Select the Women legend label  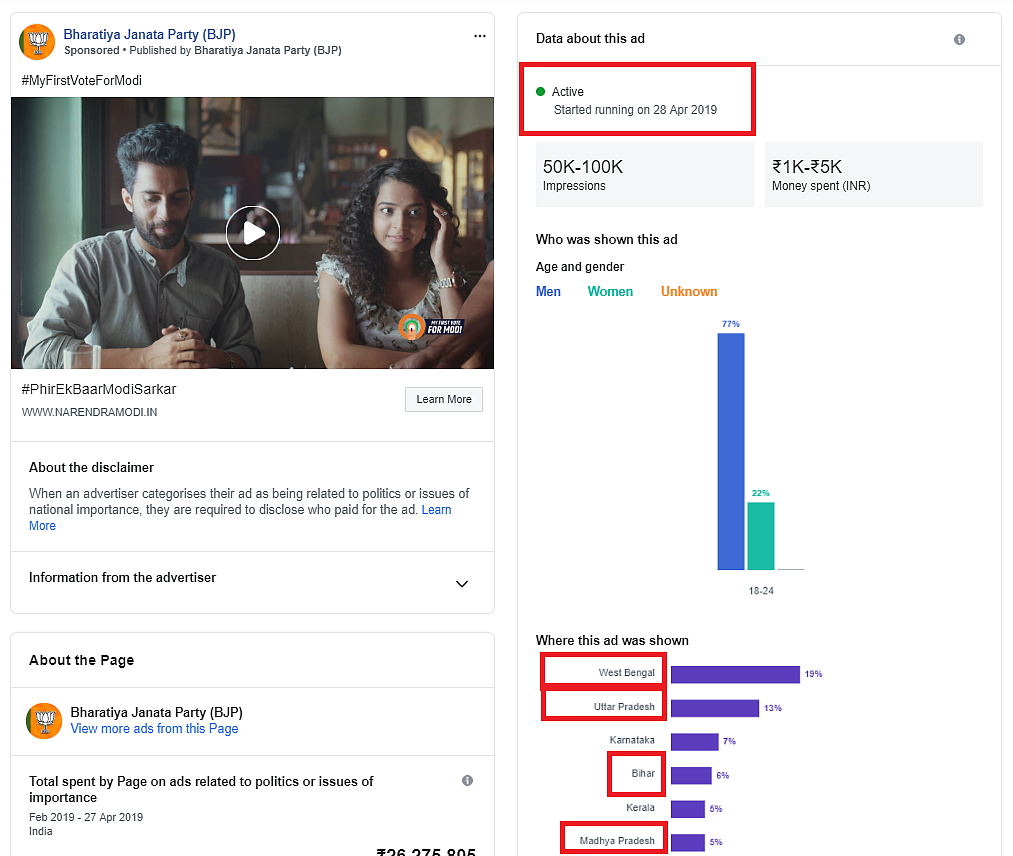point(610,291)
